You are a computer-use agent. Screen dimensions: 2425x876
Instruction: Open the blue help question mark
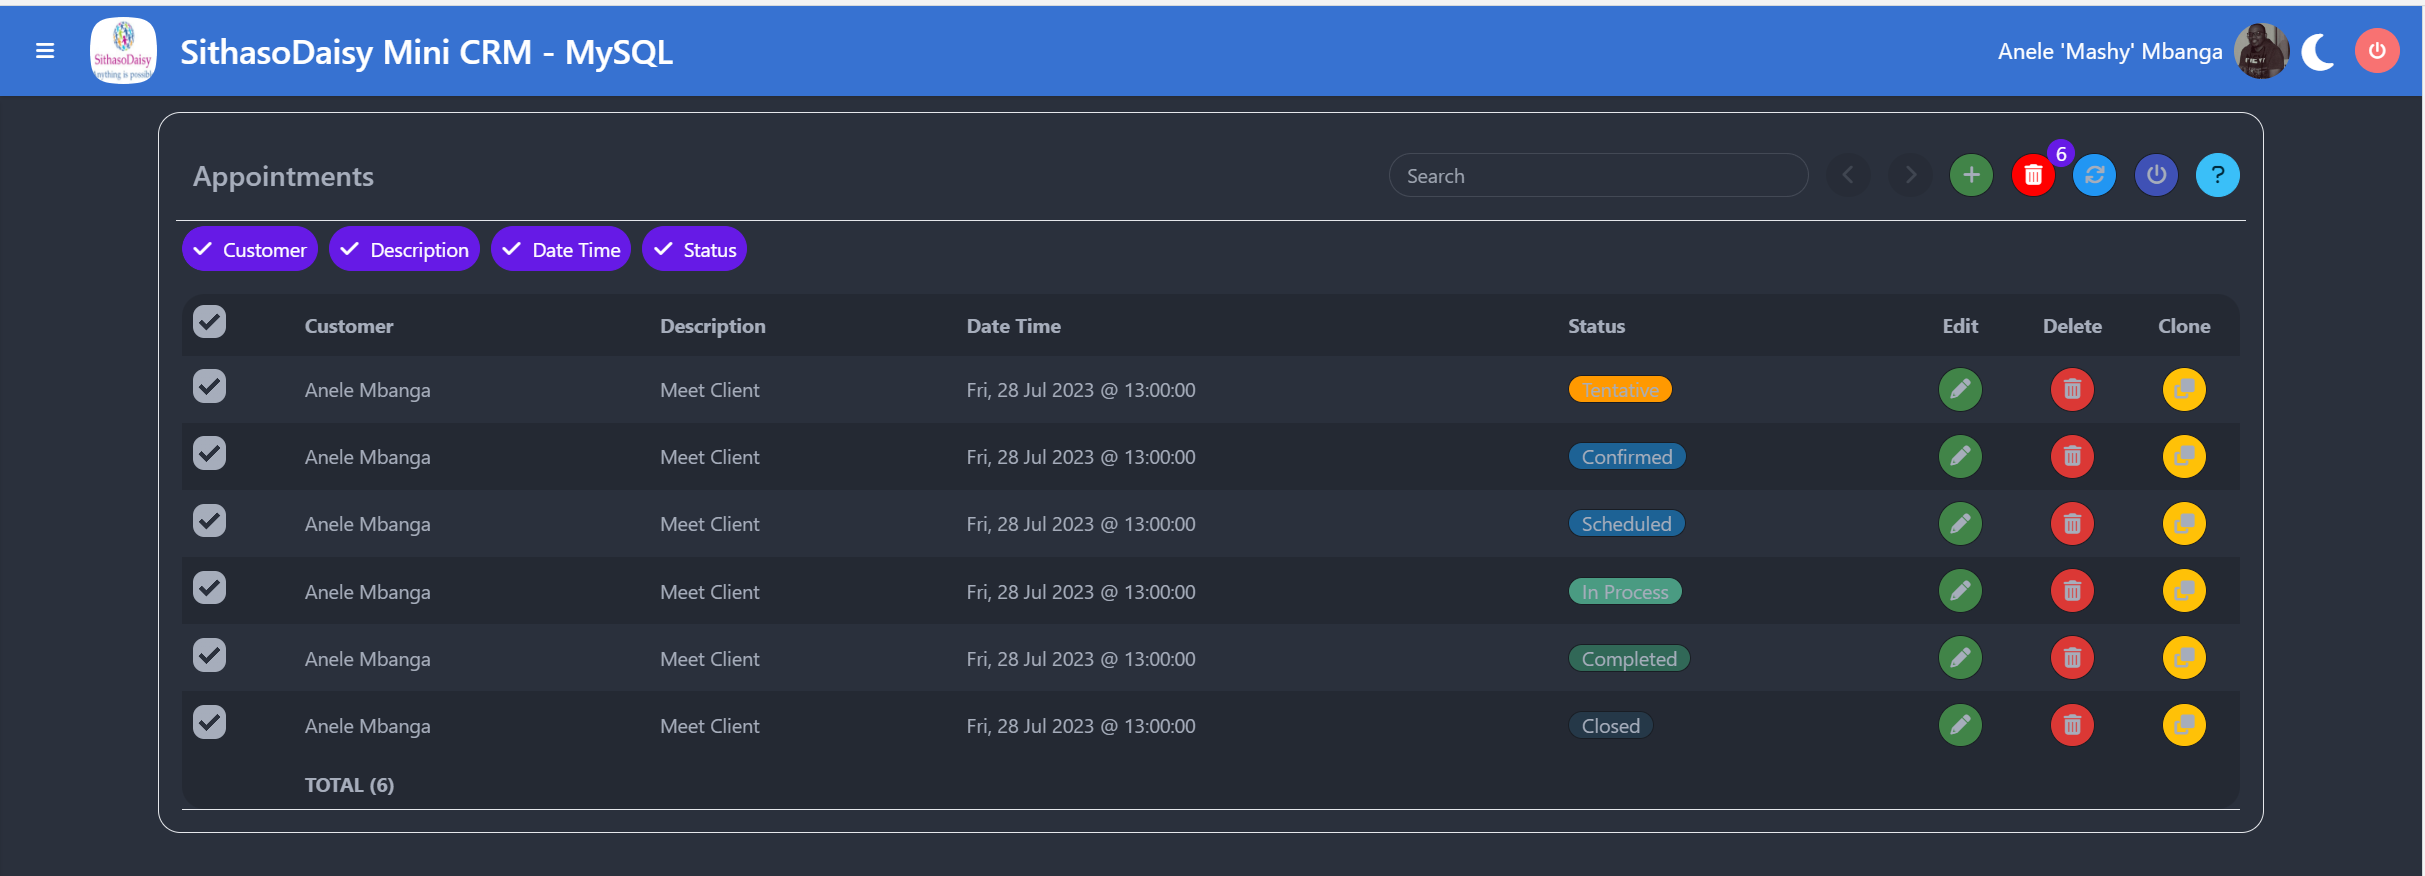point(2217,176)
